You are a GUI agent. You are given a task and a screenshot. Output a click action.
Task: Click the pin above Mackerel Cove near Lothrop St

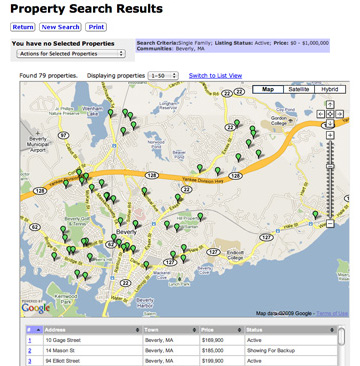point(146,265)
